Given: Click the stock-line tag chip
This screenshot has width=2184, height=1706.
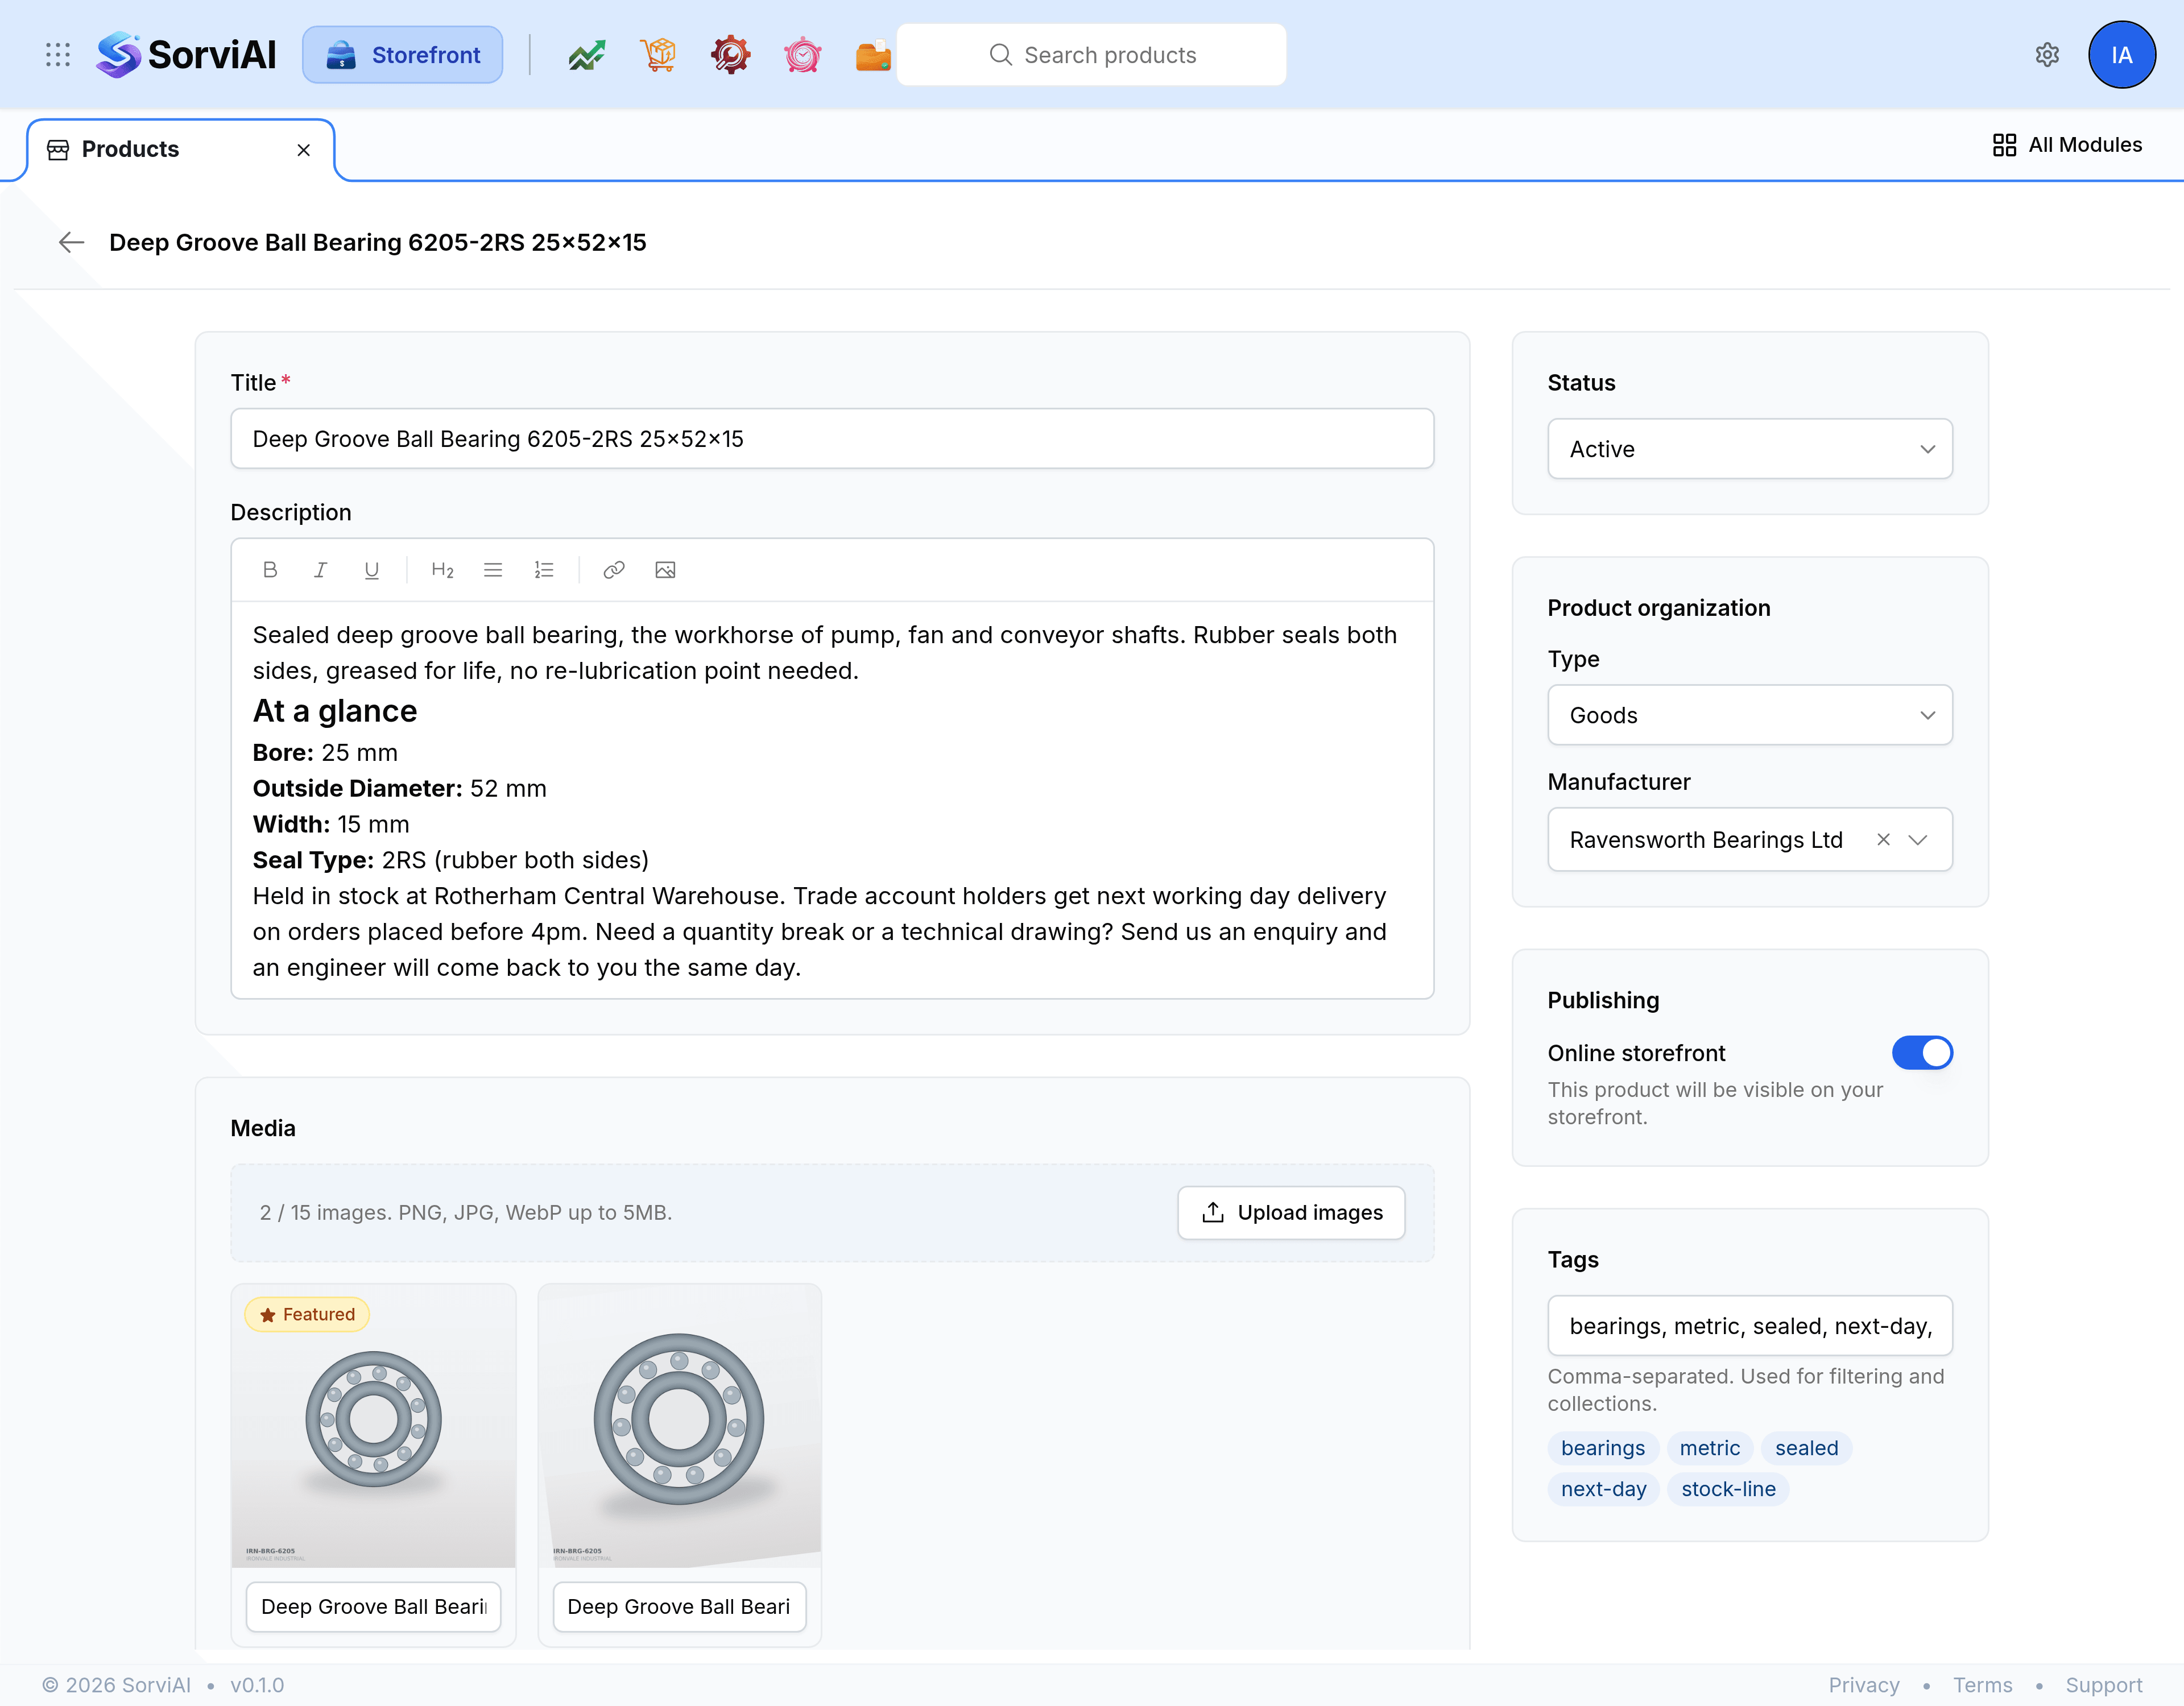Looking at the screenshot, I should coord(1728,1489).
